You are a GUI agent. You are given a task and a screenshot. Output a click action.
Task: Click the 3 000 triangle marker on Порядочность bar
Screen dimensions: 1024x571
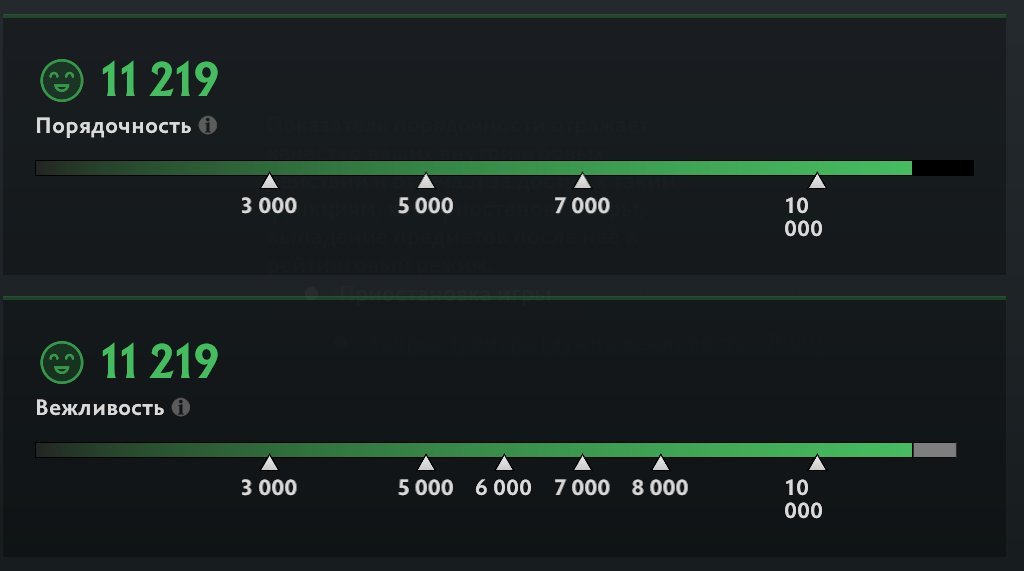tap(269, 181)
